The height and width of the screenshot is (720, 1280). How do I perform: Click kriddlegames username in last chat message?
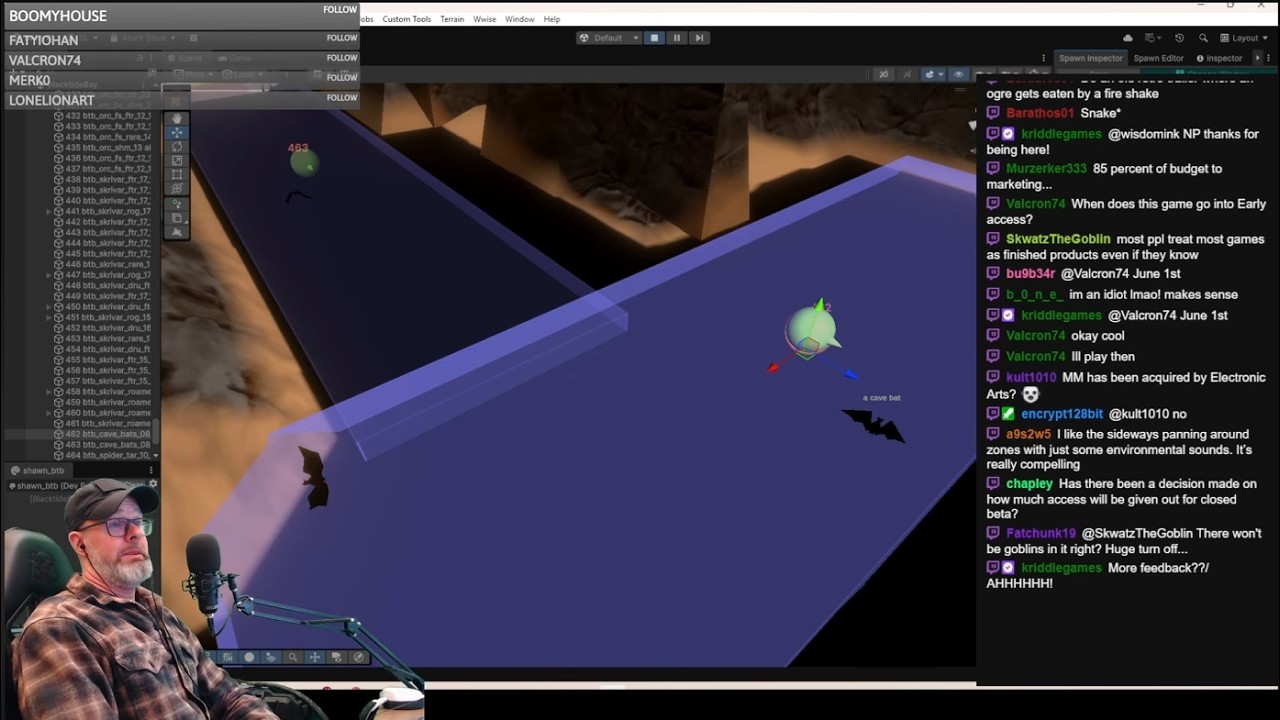click(x=1061, y=568)
